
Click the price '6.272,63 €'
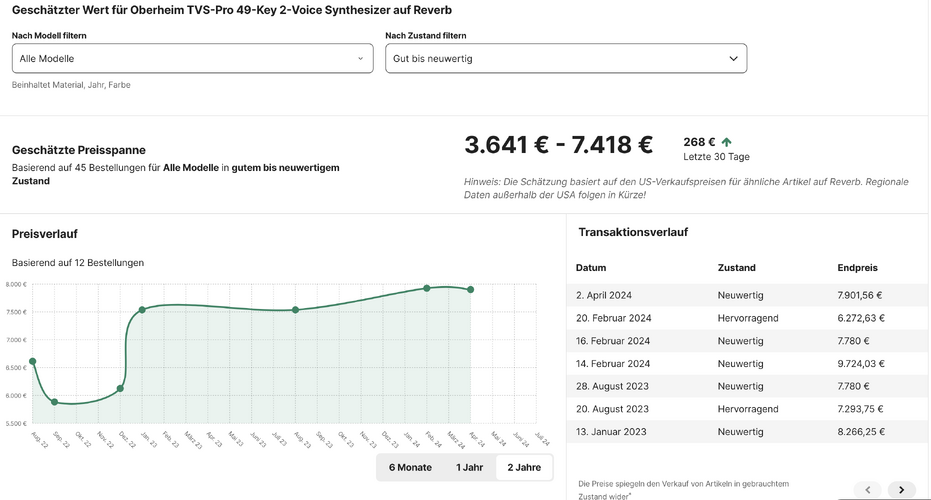pos(861,318)
